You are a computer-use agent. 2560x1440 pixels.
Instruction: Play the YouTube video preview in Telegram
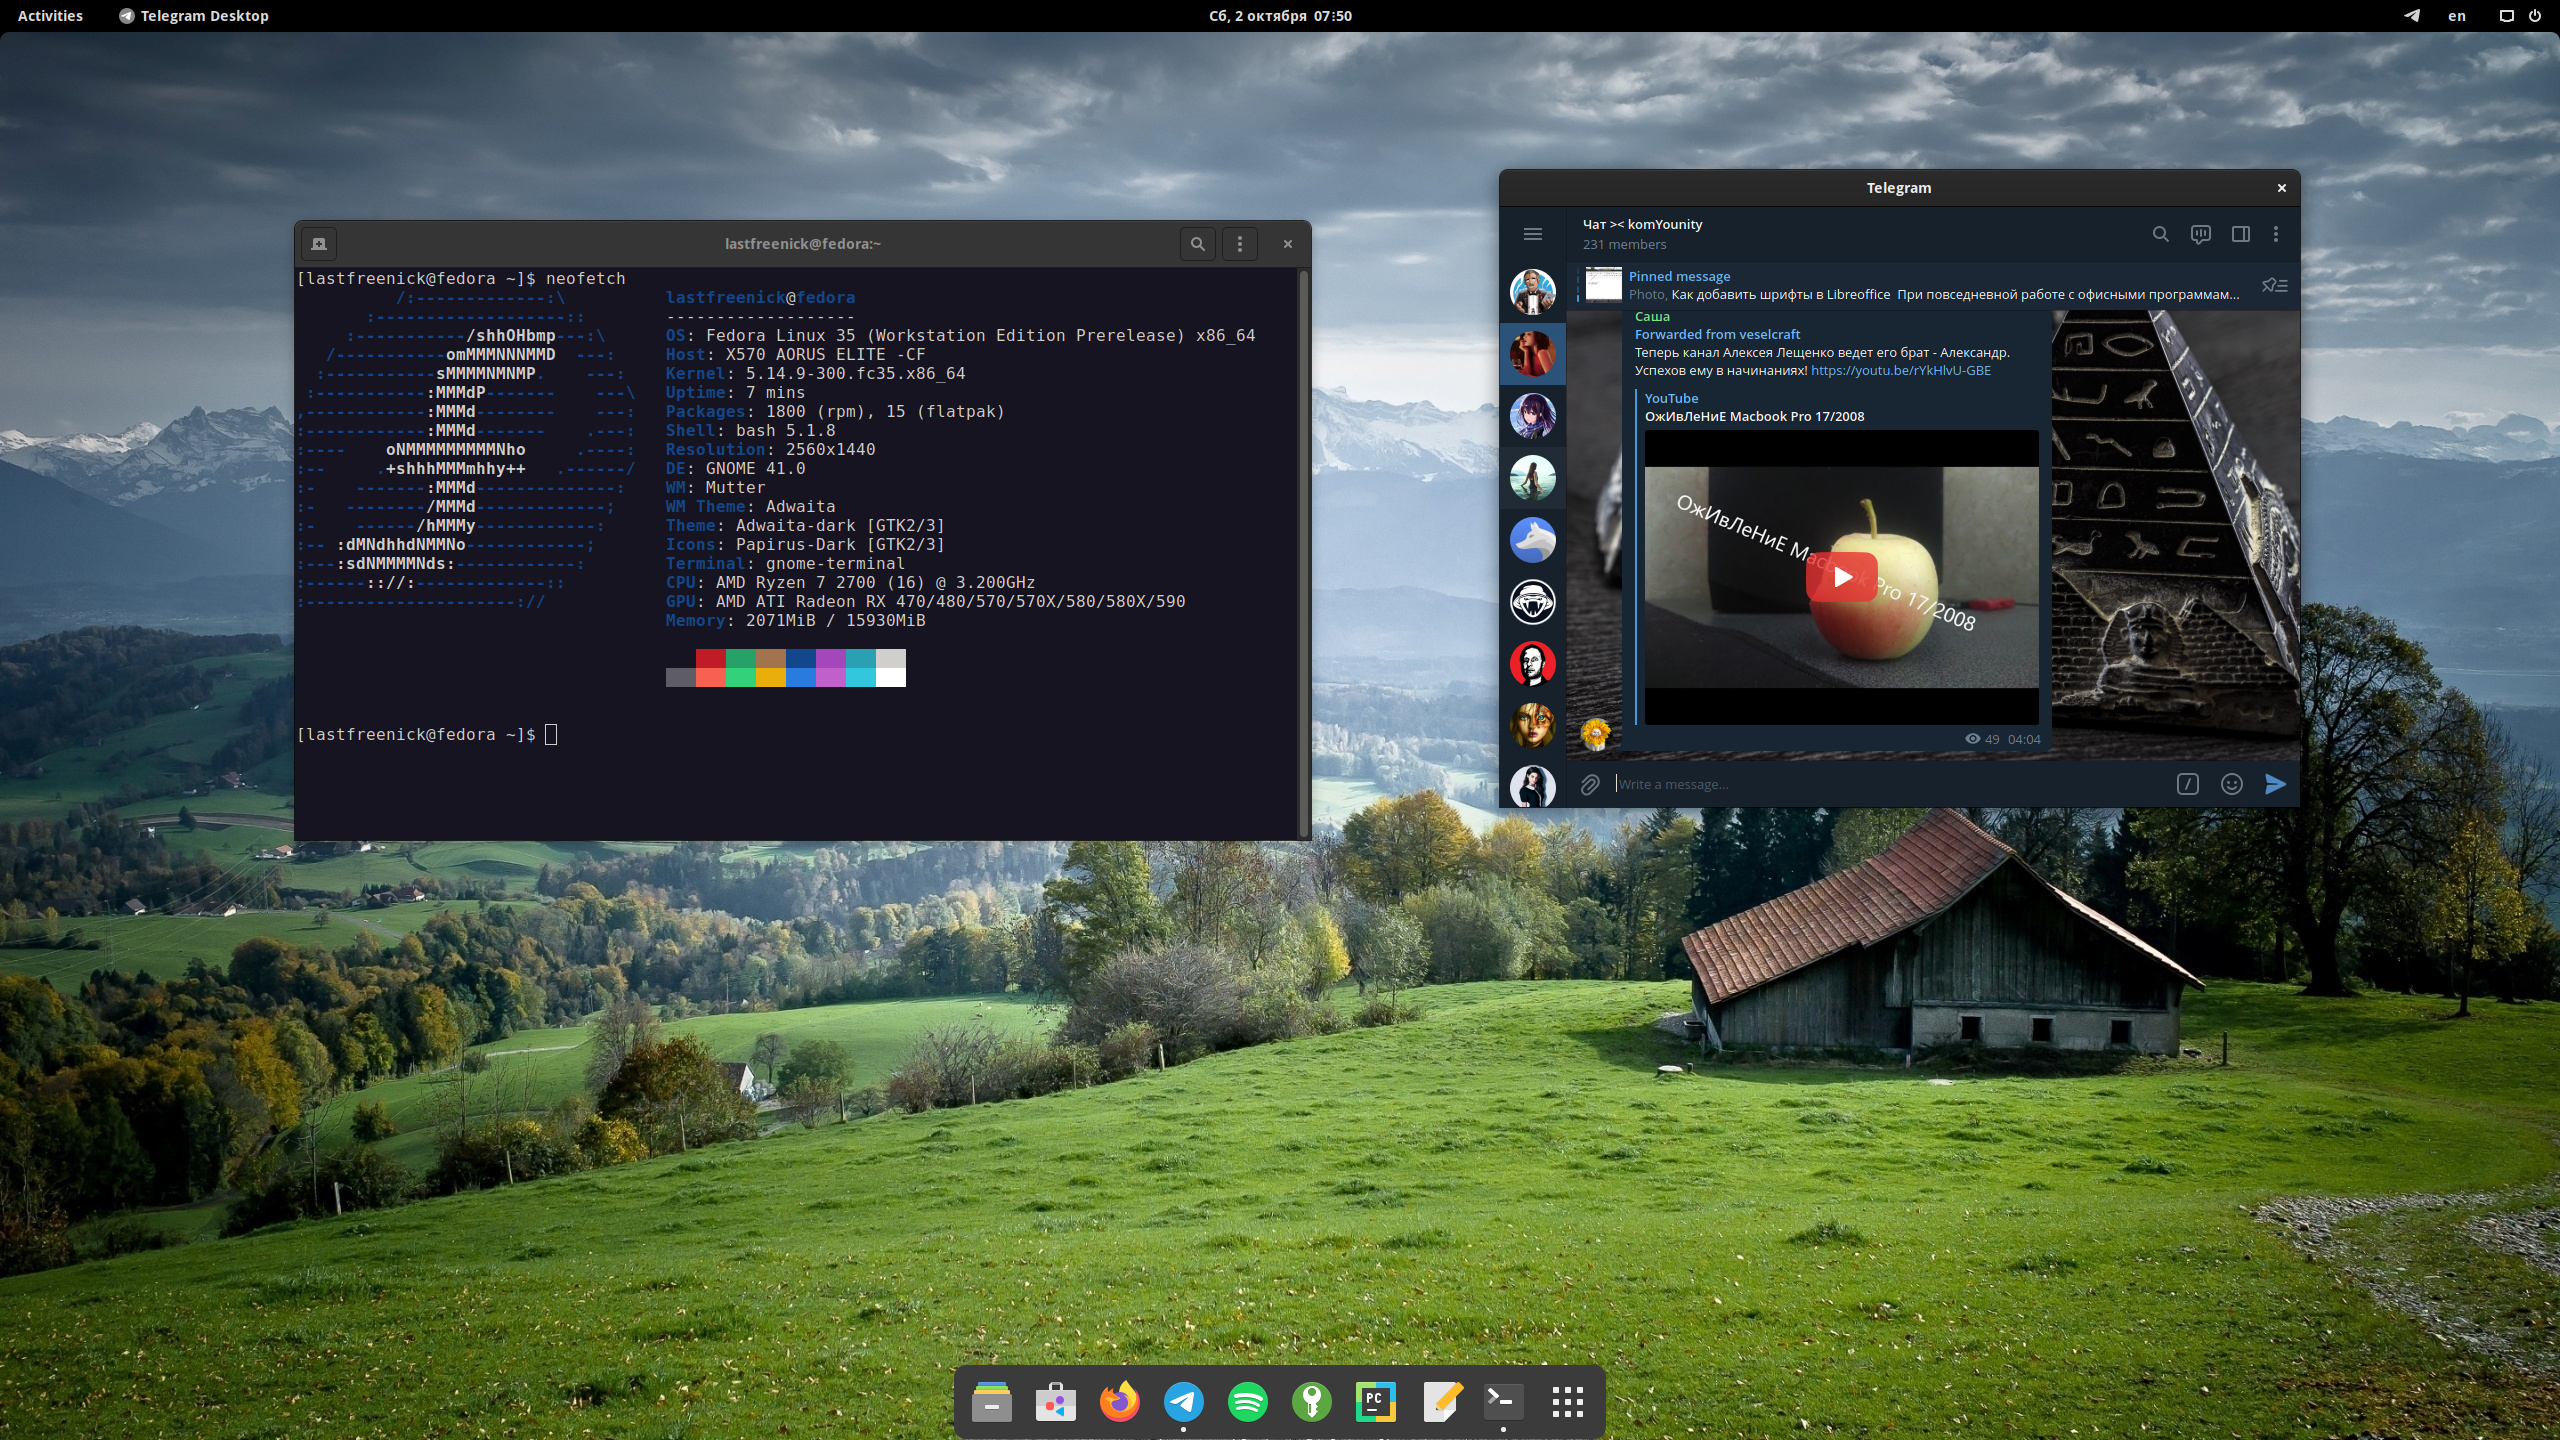click(1841, 577)
